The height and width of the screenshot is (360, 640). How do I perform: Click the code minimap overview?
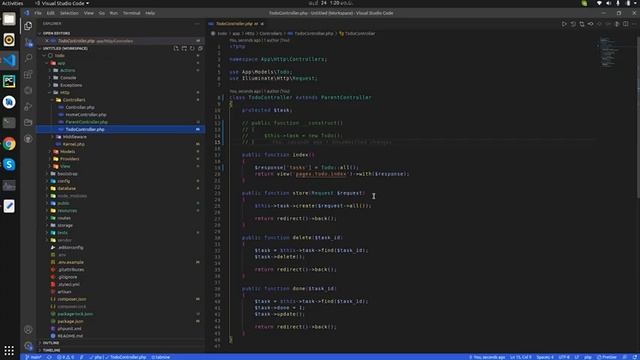(x=609, y=52)
